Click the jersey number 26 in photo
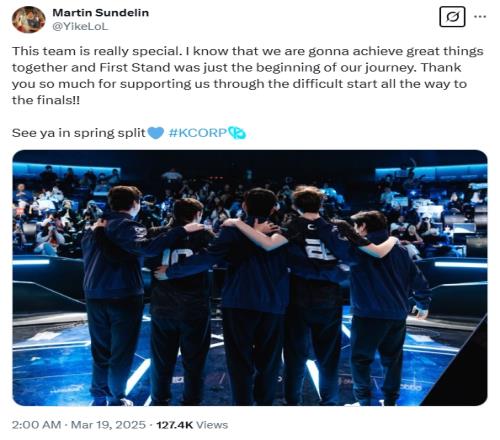The height and width of the screenshot is (440, 500). 320,253
